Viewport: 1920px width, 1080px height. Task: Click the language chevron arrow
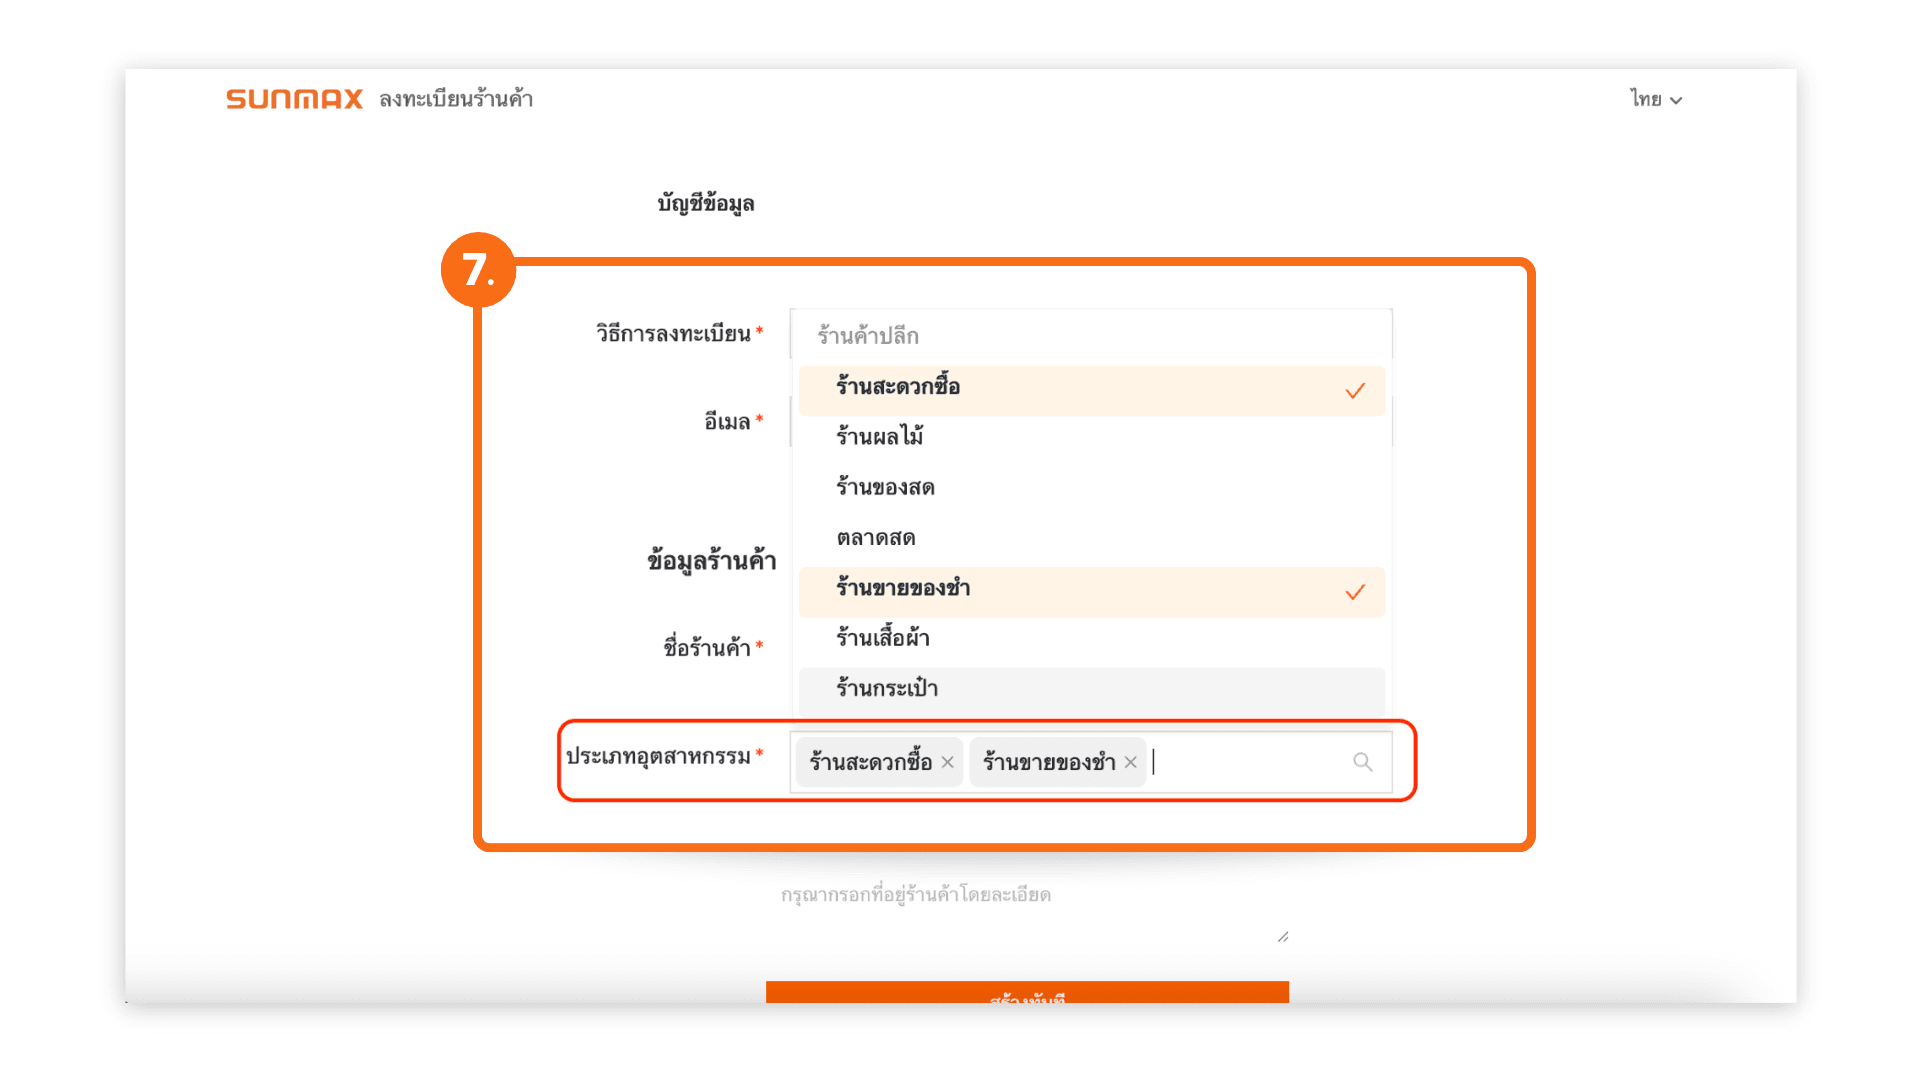pos(1677,100)
